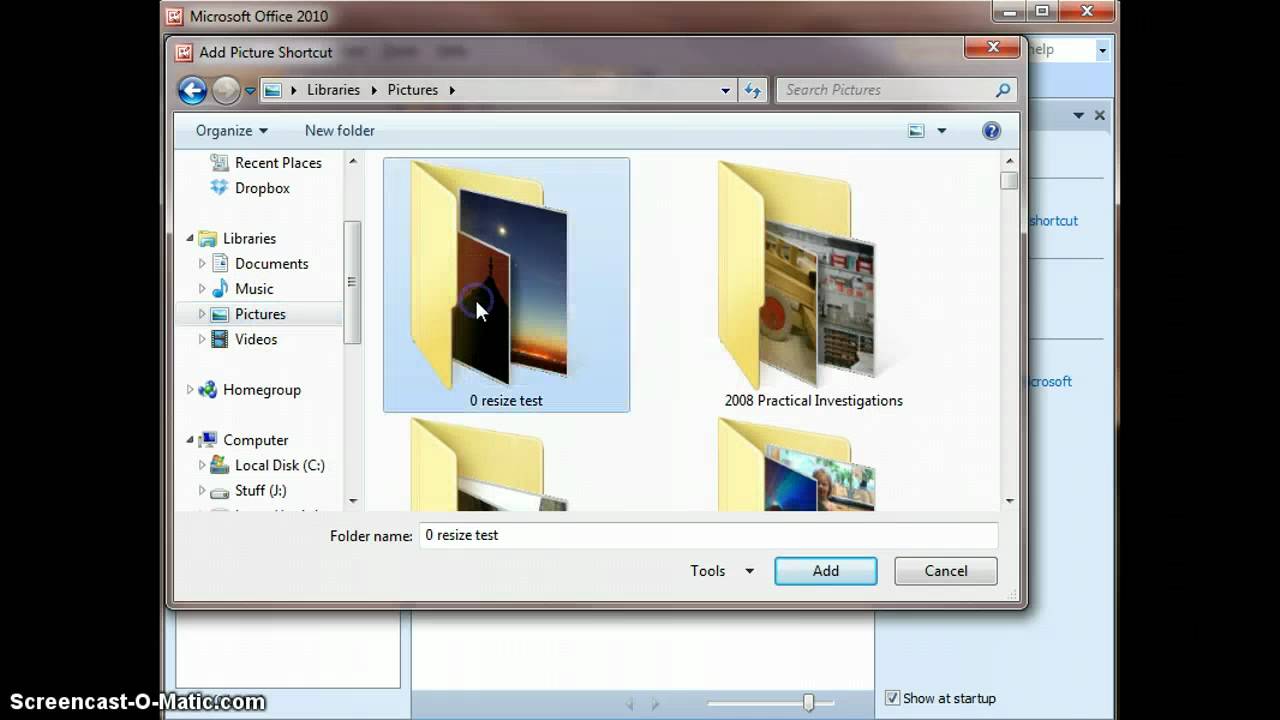Open the views options dropdown arrow
The image size is (1280, 720).
pos(941,131)
